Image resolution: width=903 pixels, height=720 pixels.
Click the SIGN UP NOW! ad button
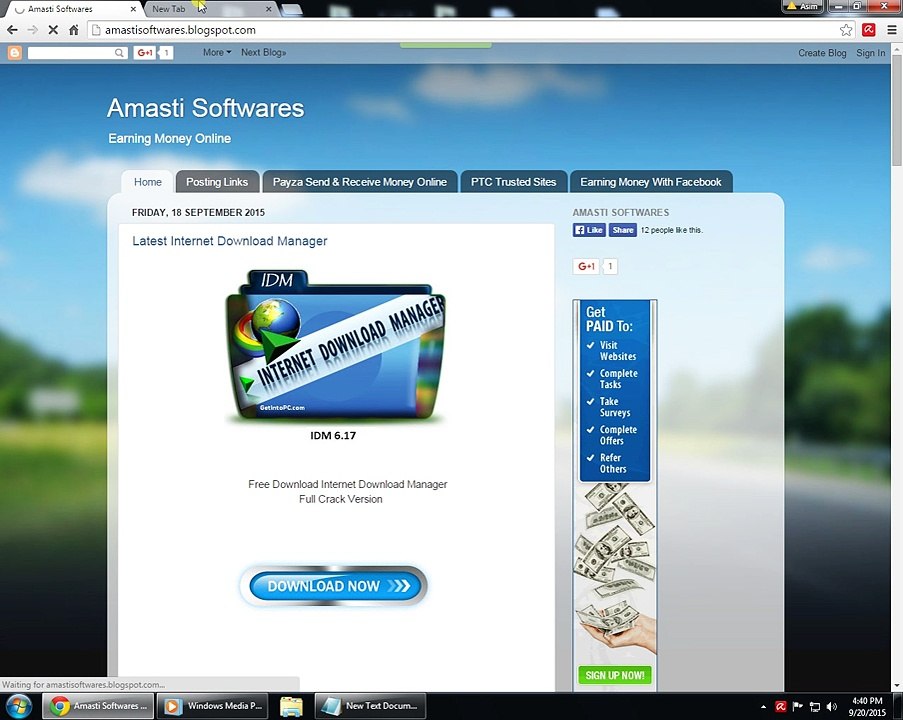614,675
